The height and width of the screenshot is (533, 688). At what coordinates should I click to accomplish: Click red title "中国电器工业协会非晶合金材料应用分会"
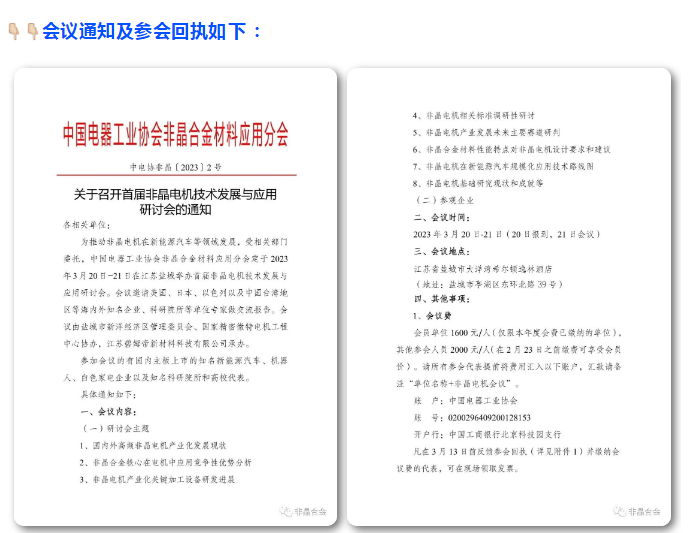point(176,135)
